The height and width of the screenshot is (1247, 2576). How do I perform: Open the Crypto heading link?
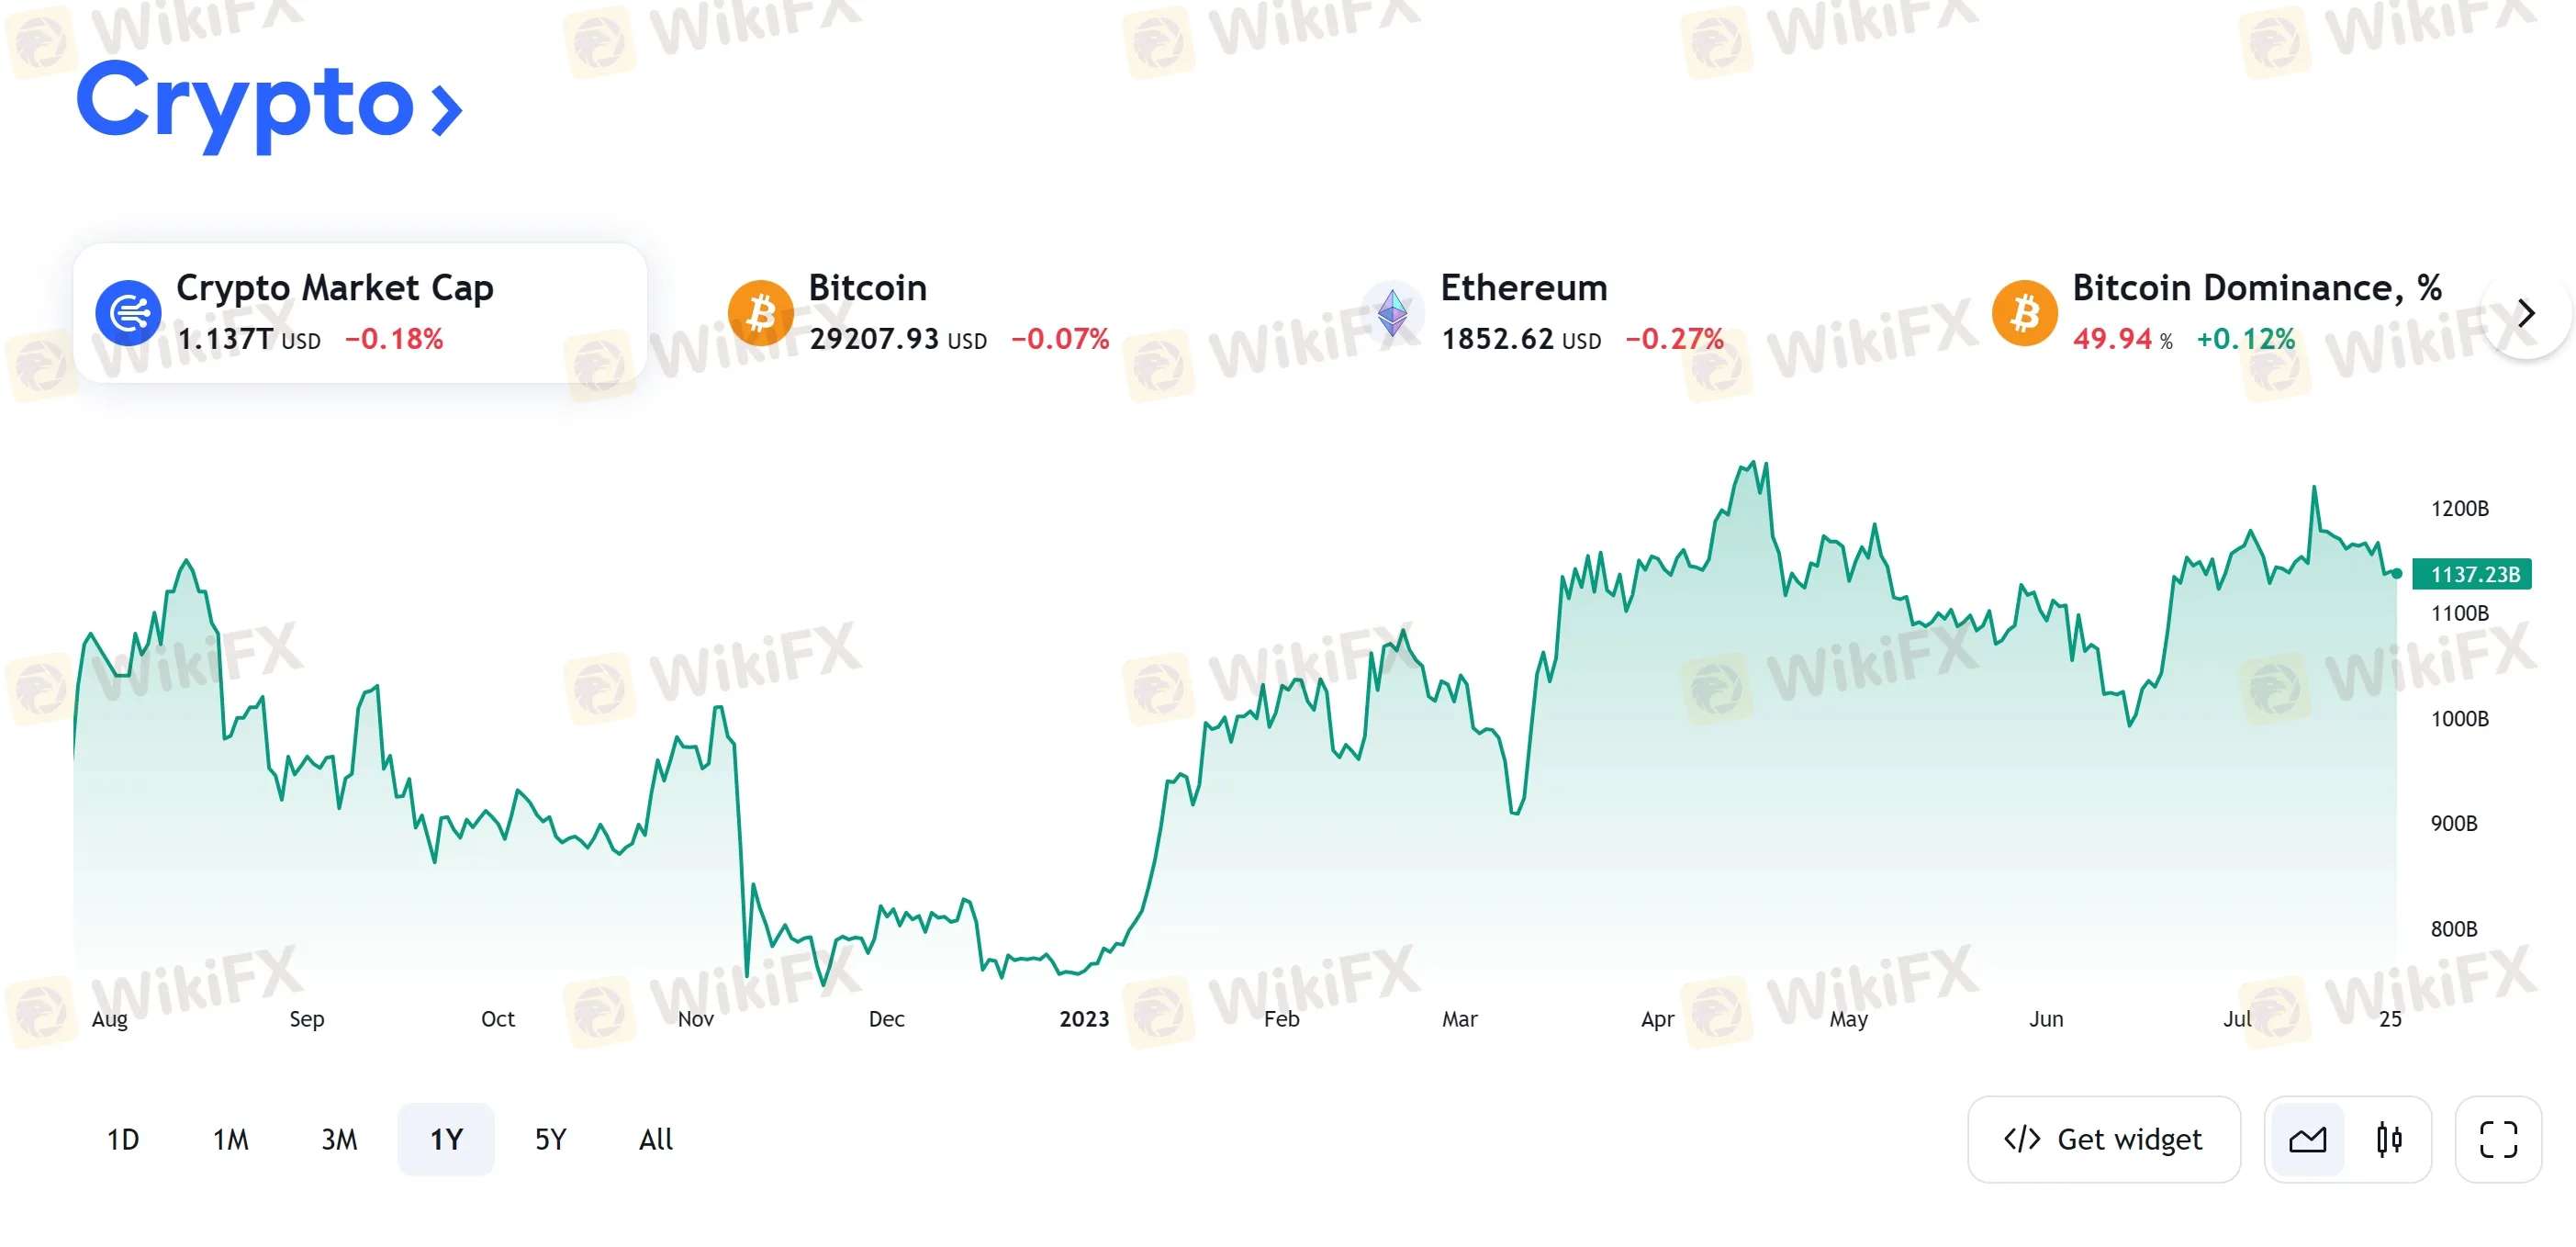tap(245, 102)
